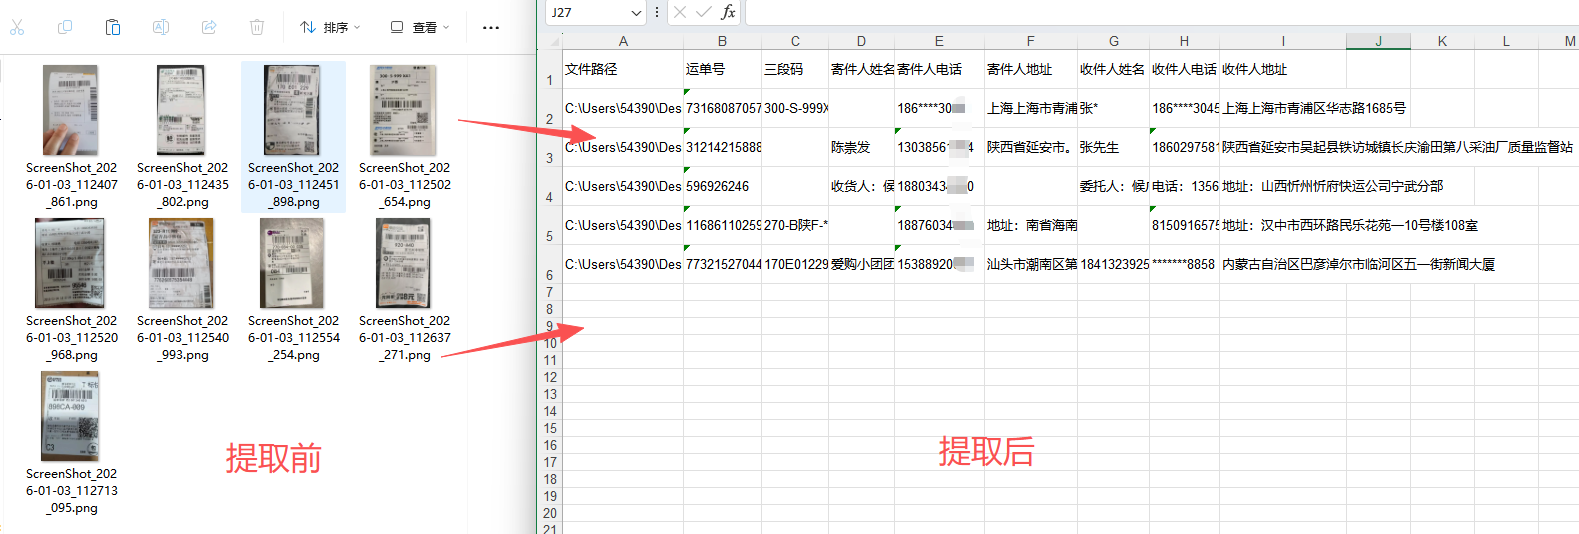Select column H header in spreadsheet
This screenshot has height=534, width=1579.
tap(1184, 41)
